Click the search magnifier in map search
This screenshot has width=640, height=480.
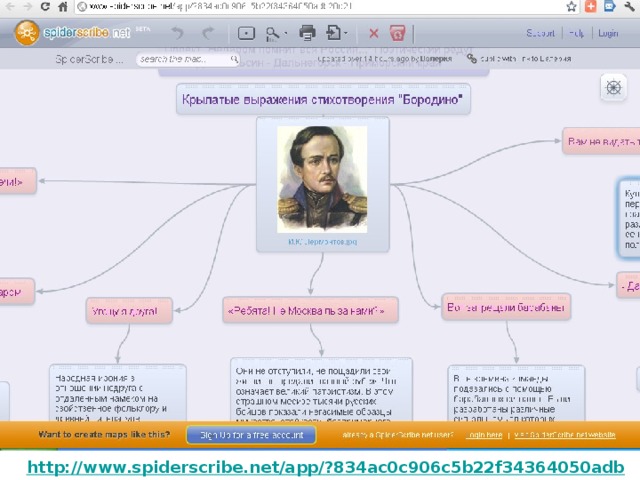(234, 59)
